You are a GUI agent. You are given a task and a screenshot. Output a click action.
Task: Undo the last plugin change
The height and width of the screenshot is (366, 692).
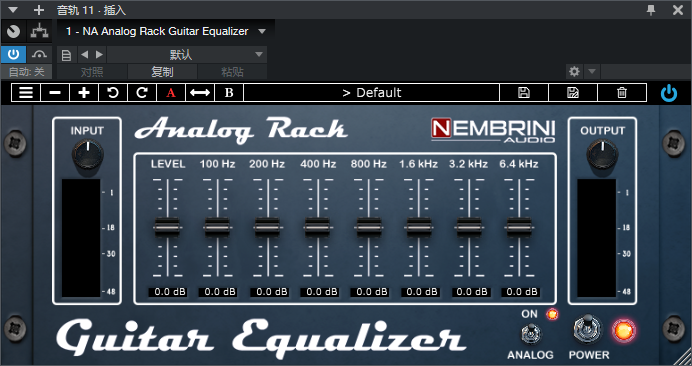click(113, 93)
